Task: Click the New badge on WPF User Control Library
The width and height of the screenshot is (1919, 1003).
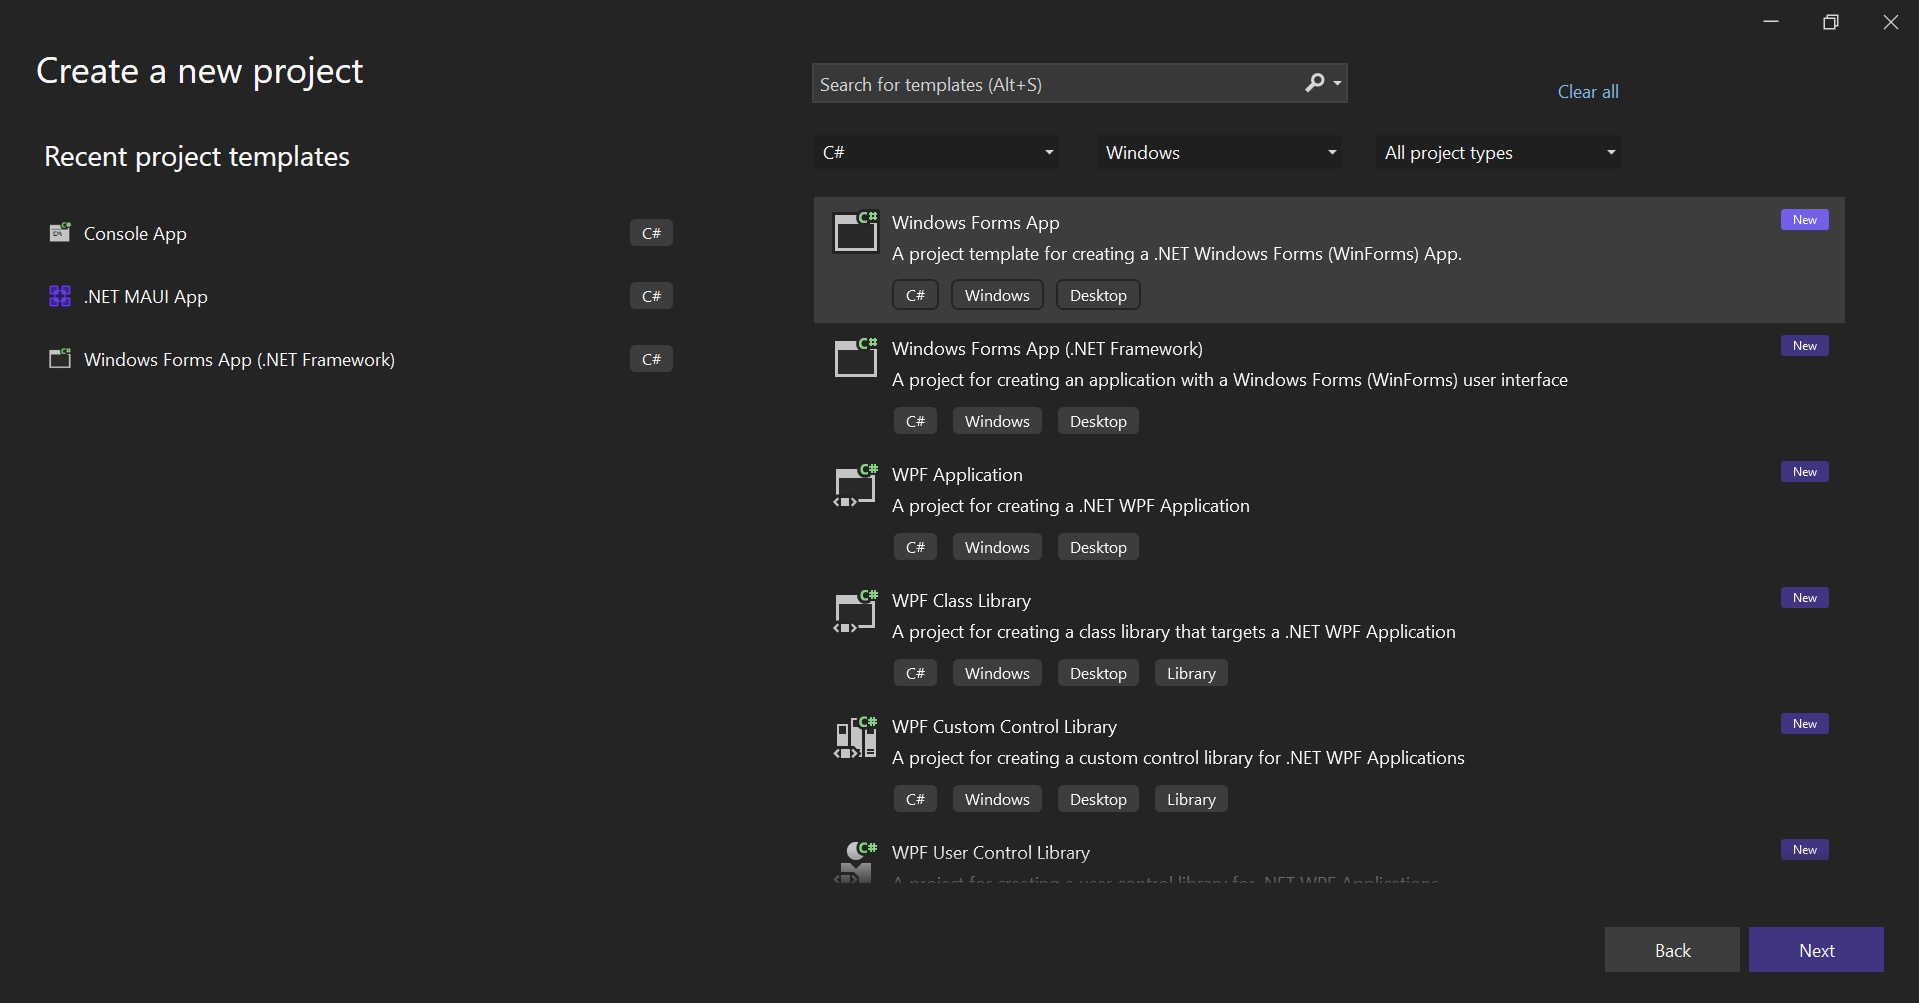Action: (1805, 850)
